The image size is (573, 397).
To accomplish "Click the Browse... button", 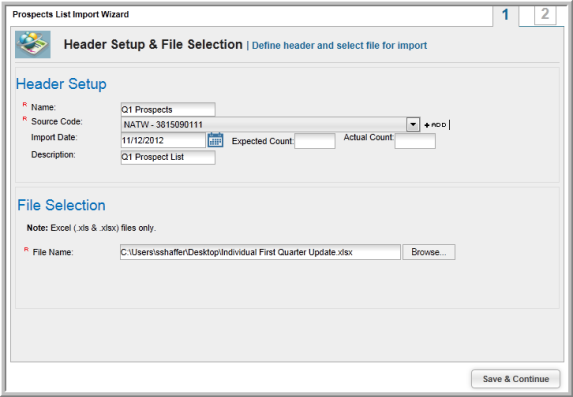I will (x=429, y=252).
